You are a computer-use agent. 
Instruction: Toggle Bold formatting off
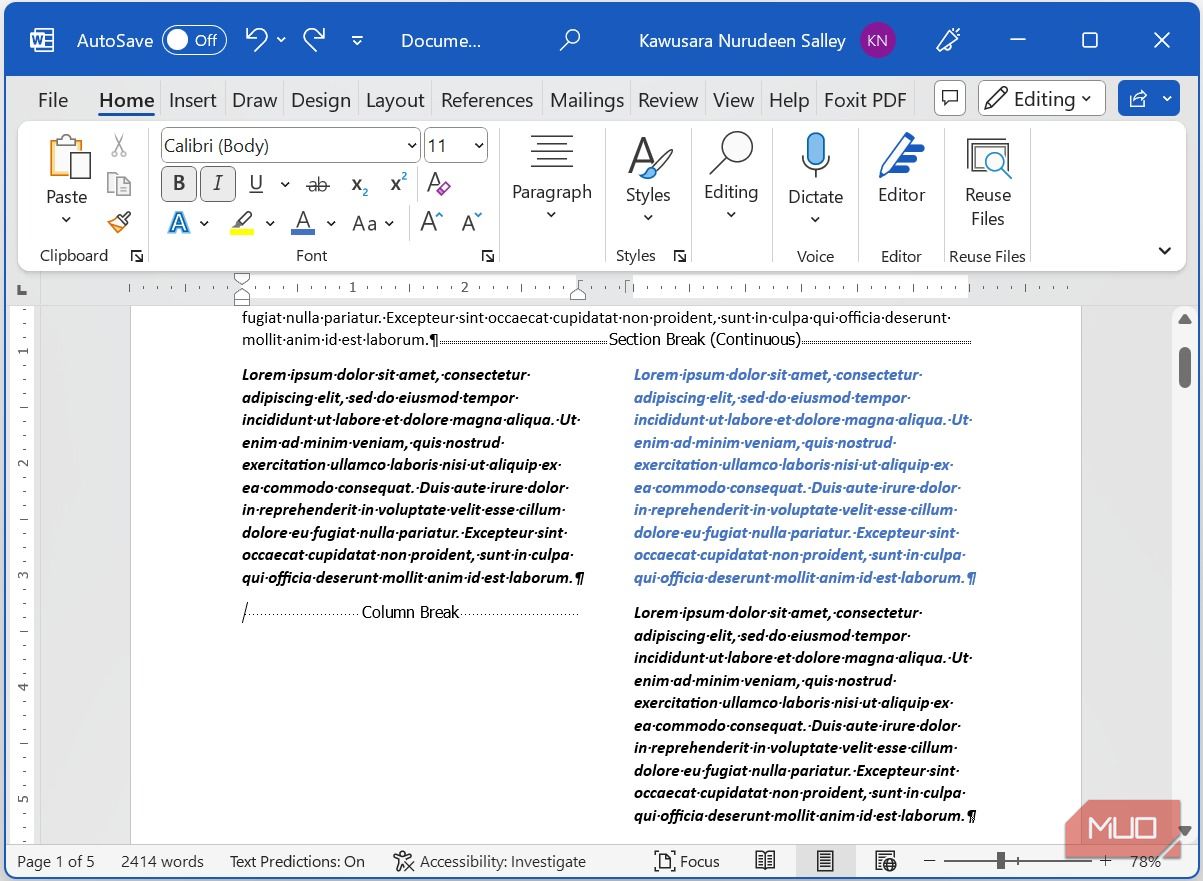point(179,184)
